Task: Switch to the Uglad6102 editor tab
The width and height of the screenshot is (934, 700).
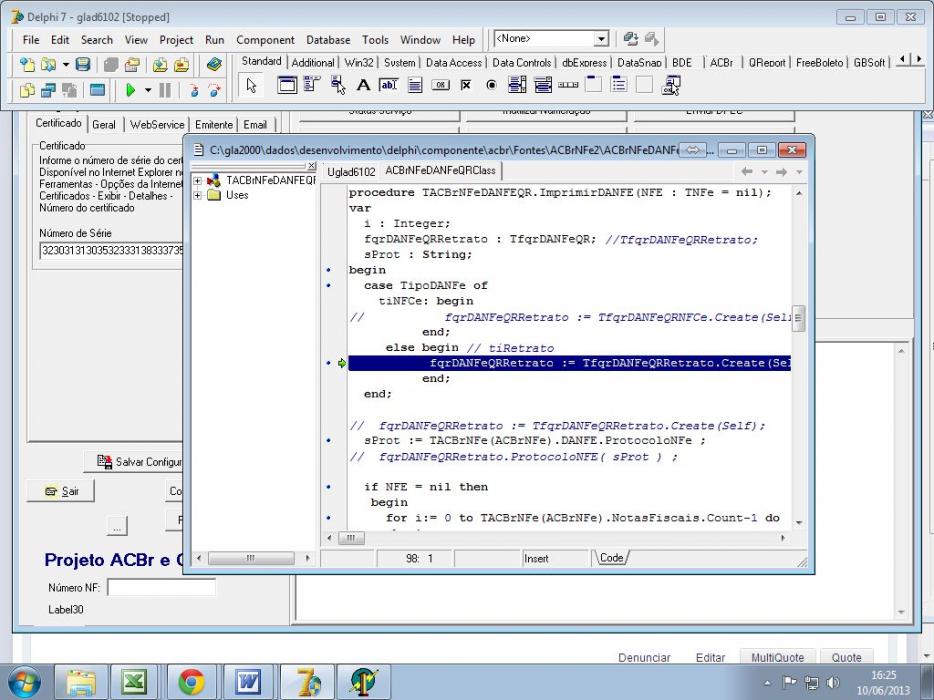Action: 351,172
